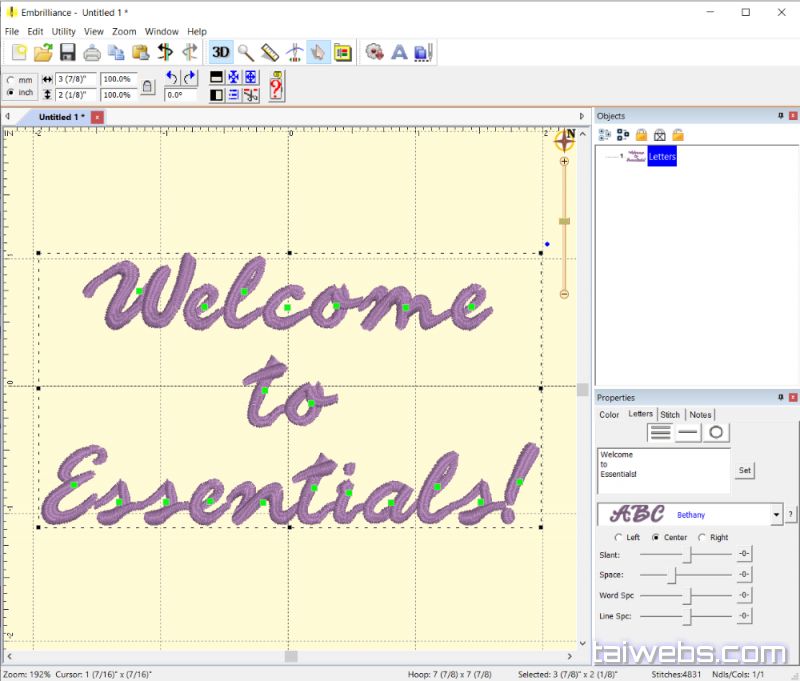Click the Create Letters 'A' tool
Image resolution: width=800 pixels, height=681 pixels.
click(398, 53)
